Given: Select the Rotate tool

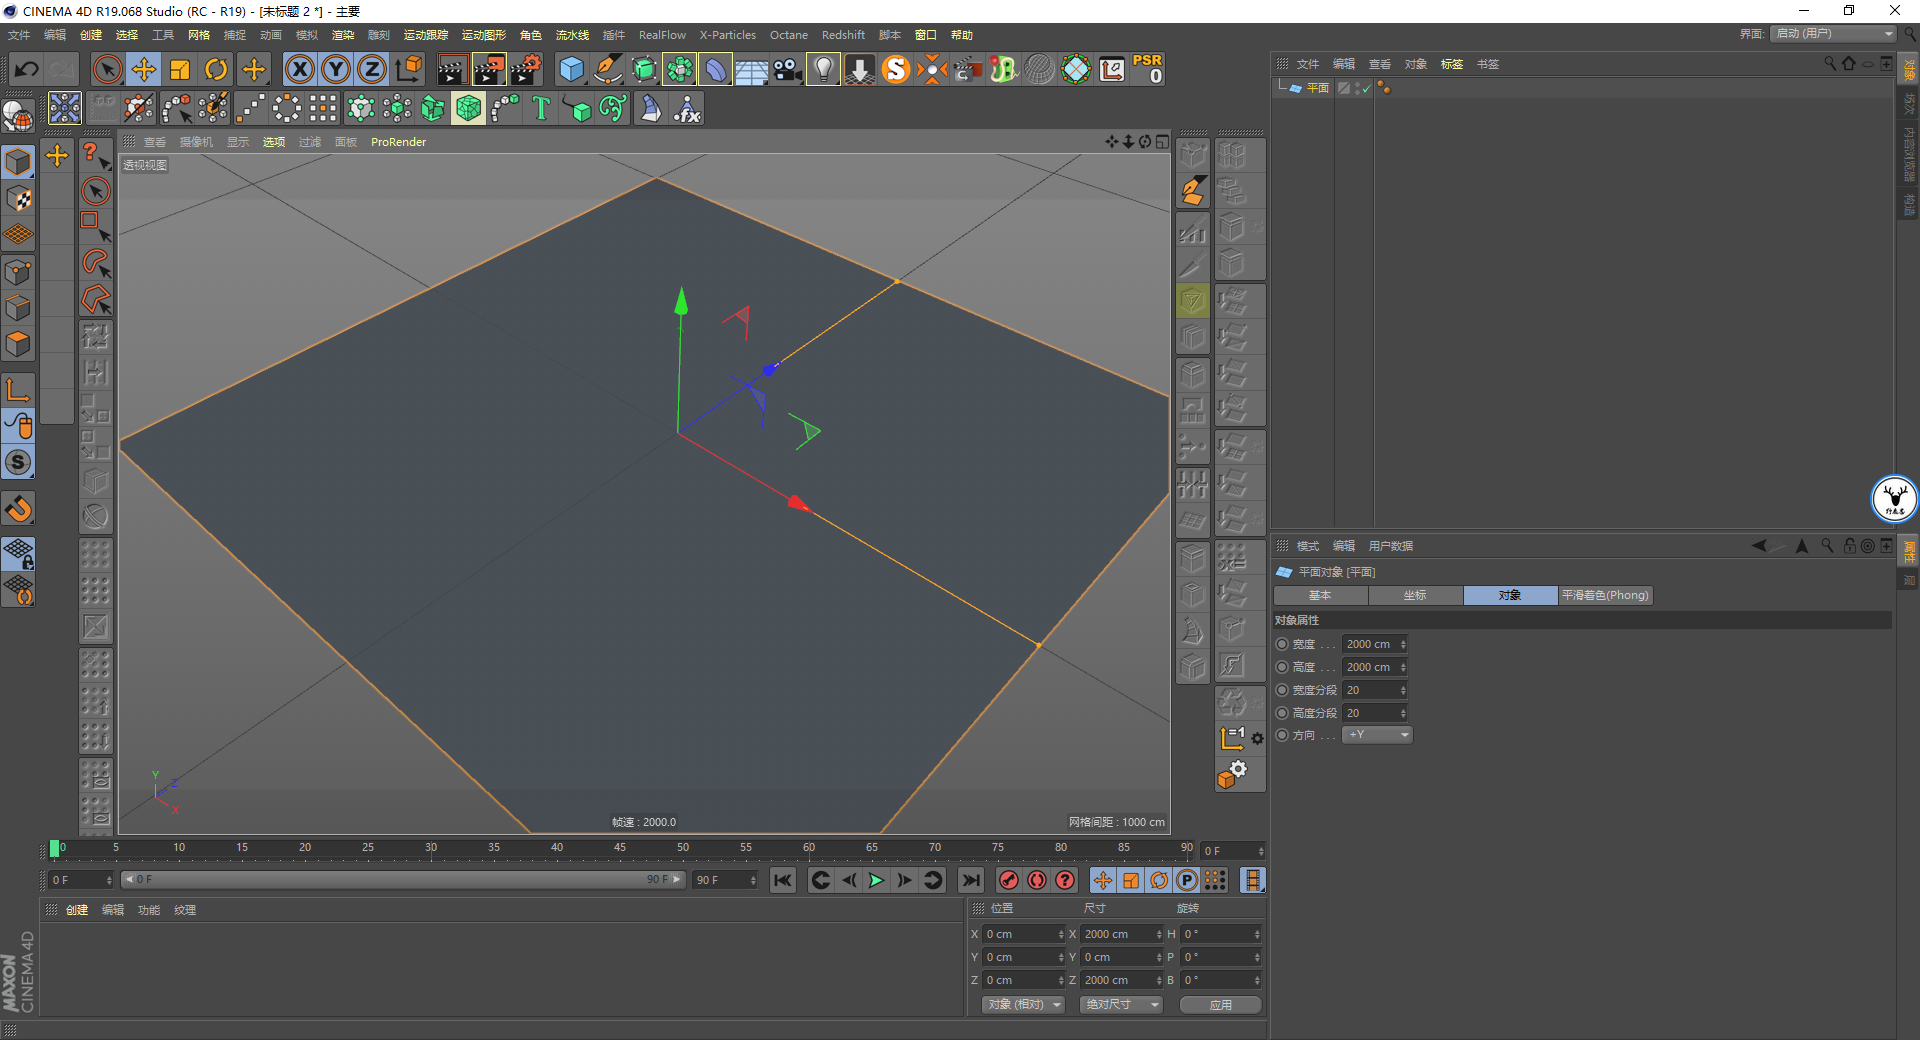Looking at the screenshot, I should click(x=216, y=69).
